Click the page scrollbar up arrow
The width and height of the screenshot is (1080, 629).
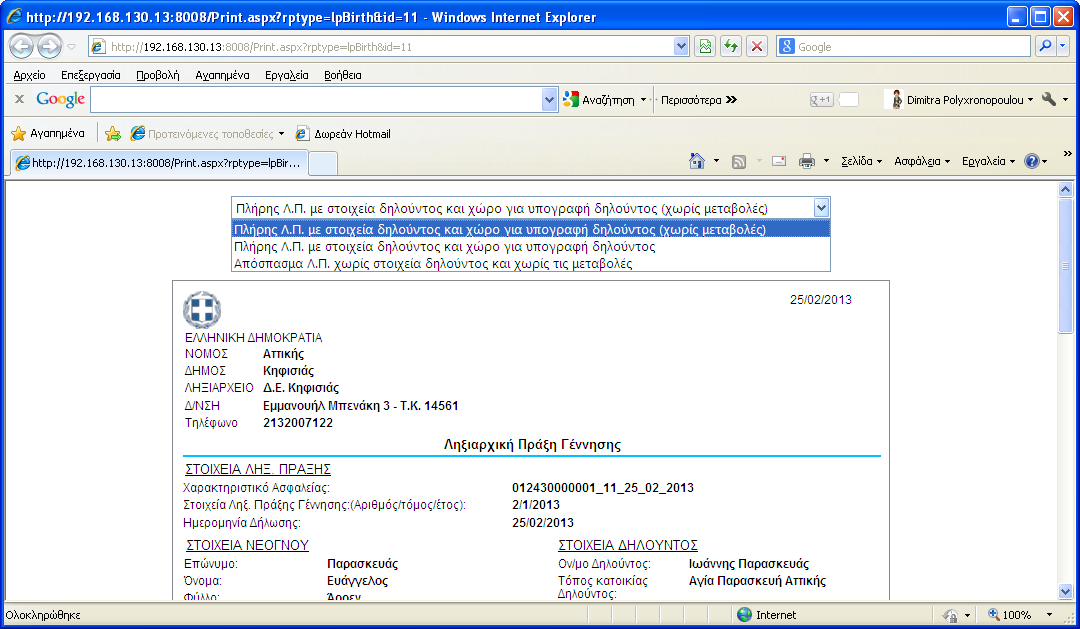(1066, 189)
